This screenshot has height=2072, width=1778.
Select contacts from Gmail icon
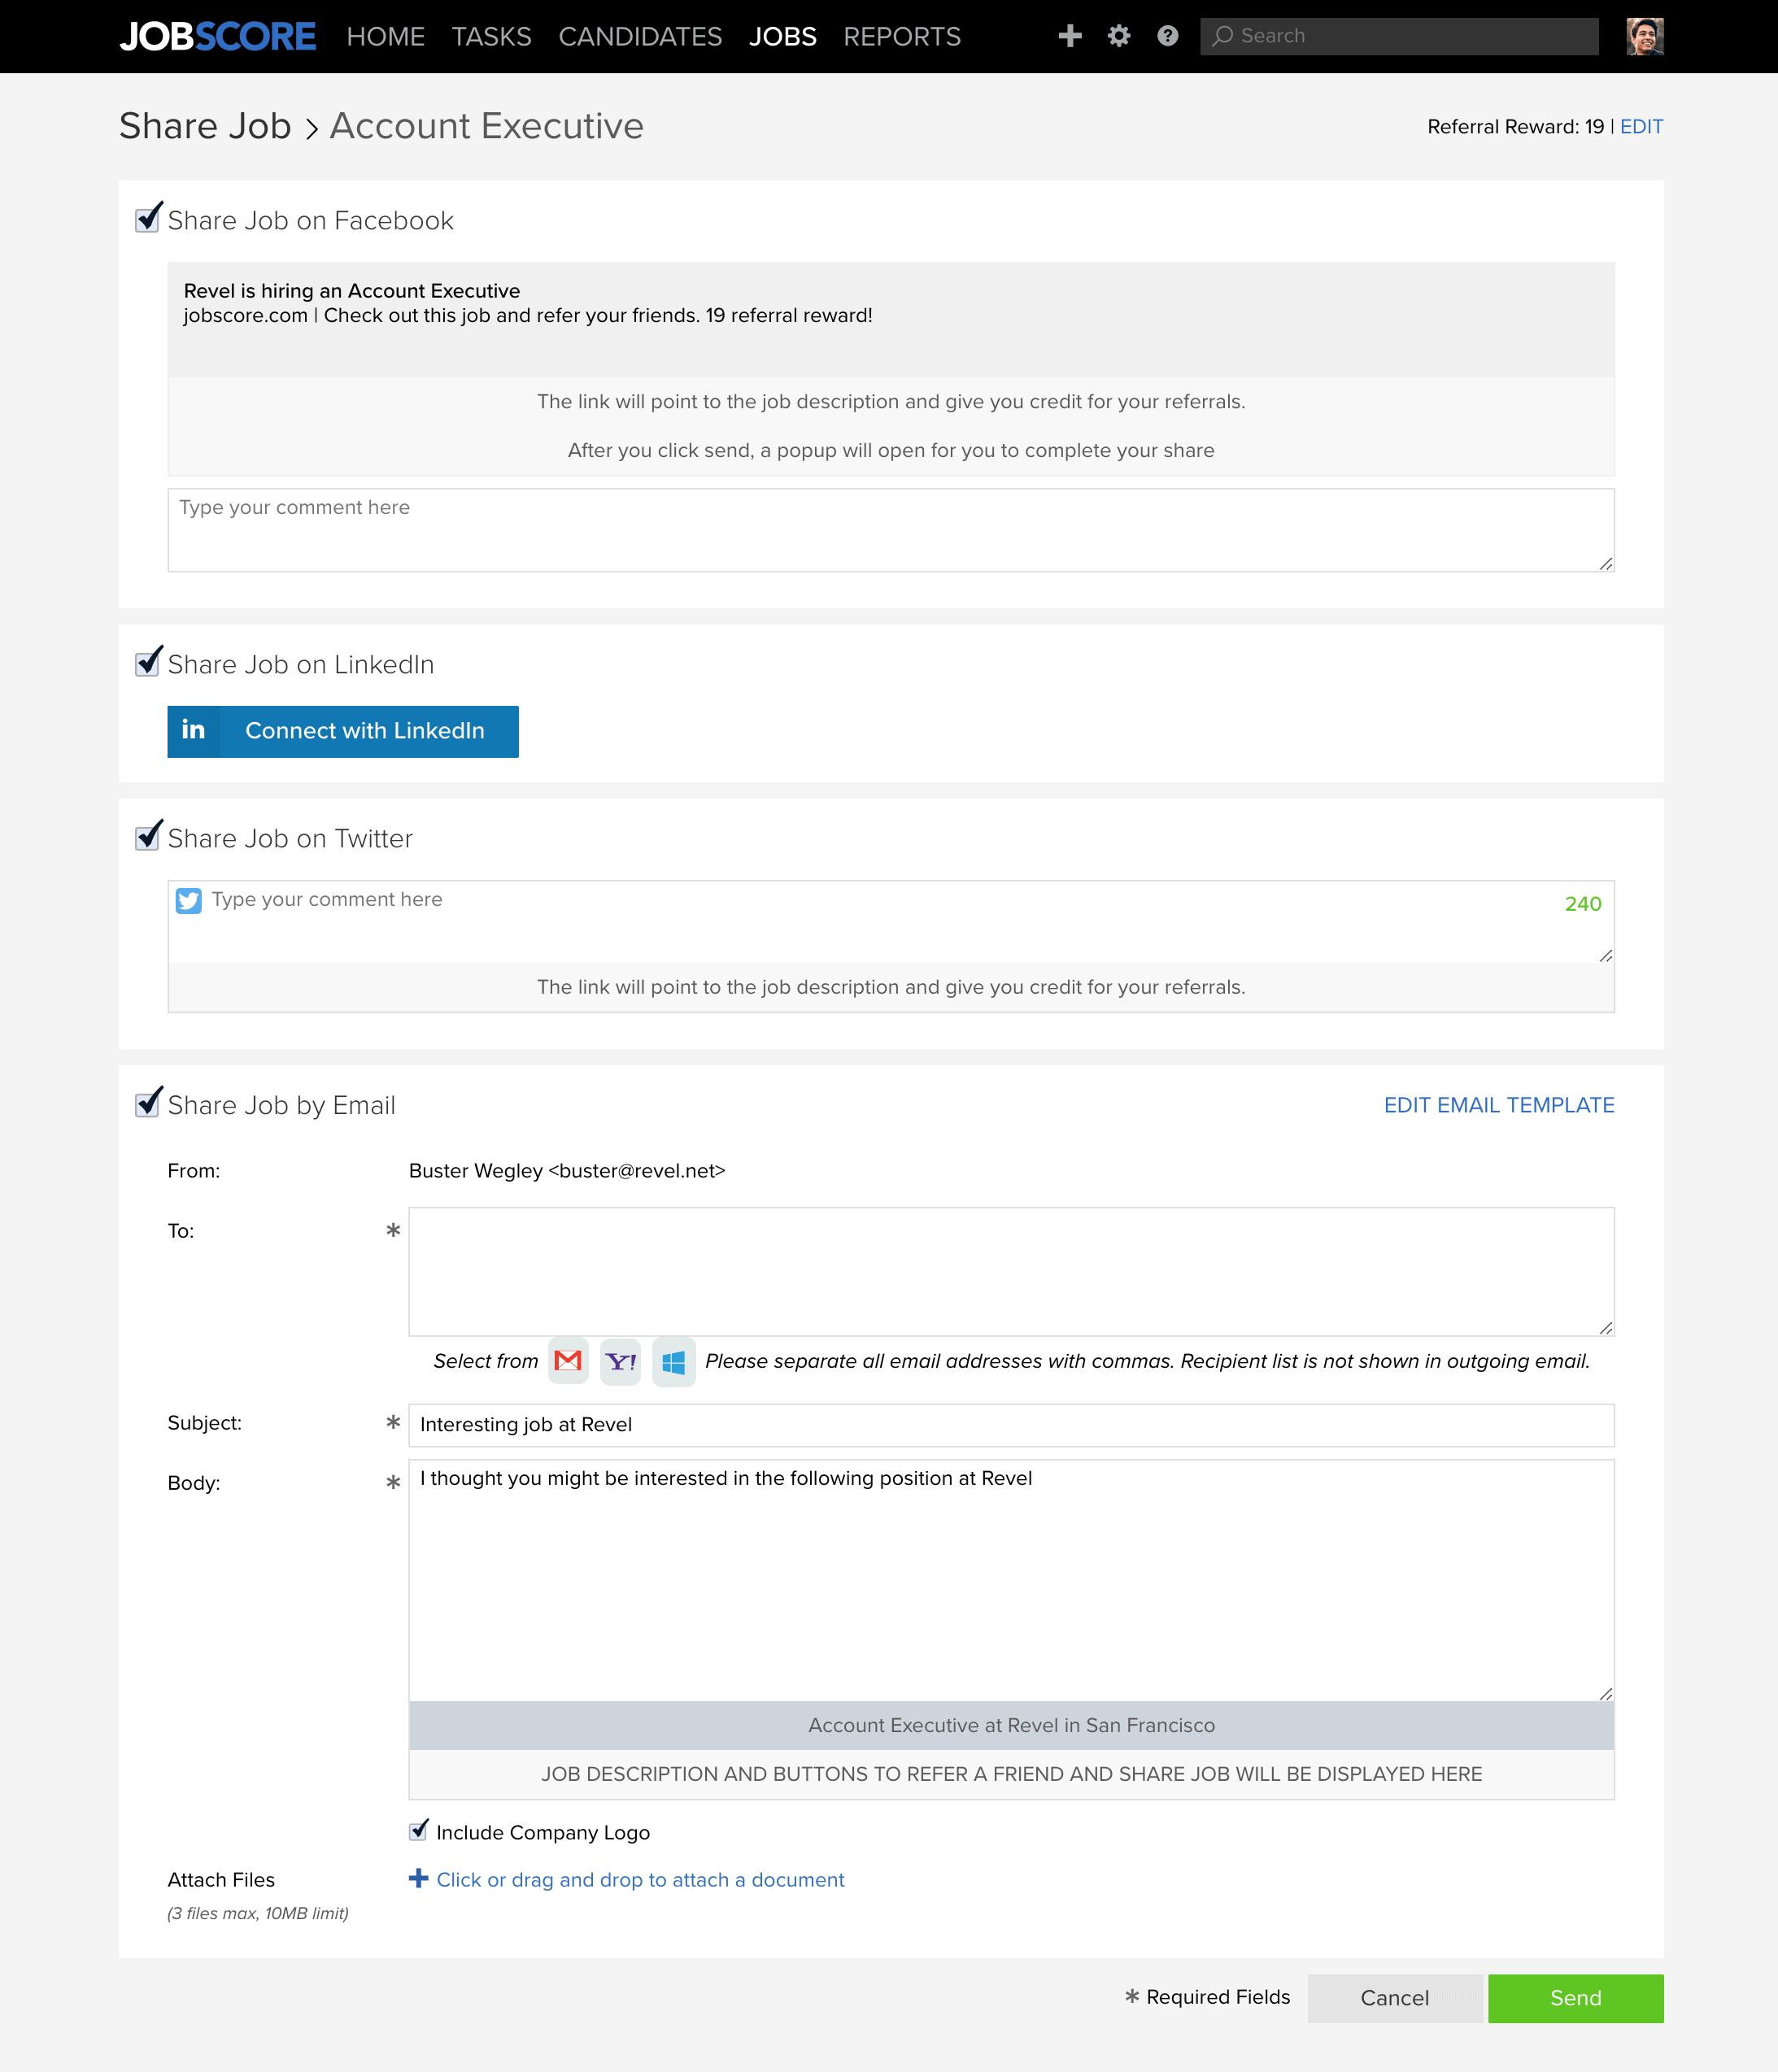coord(568,1361)
